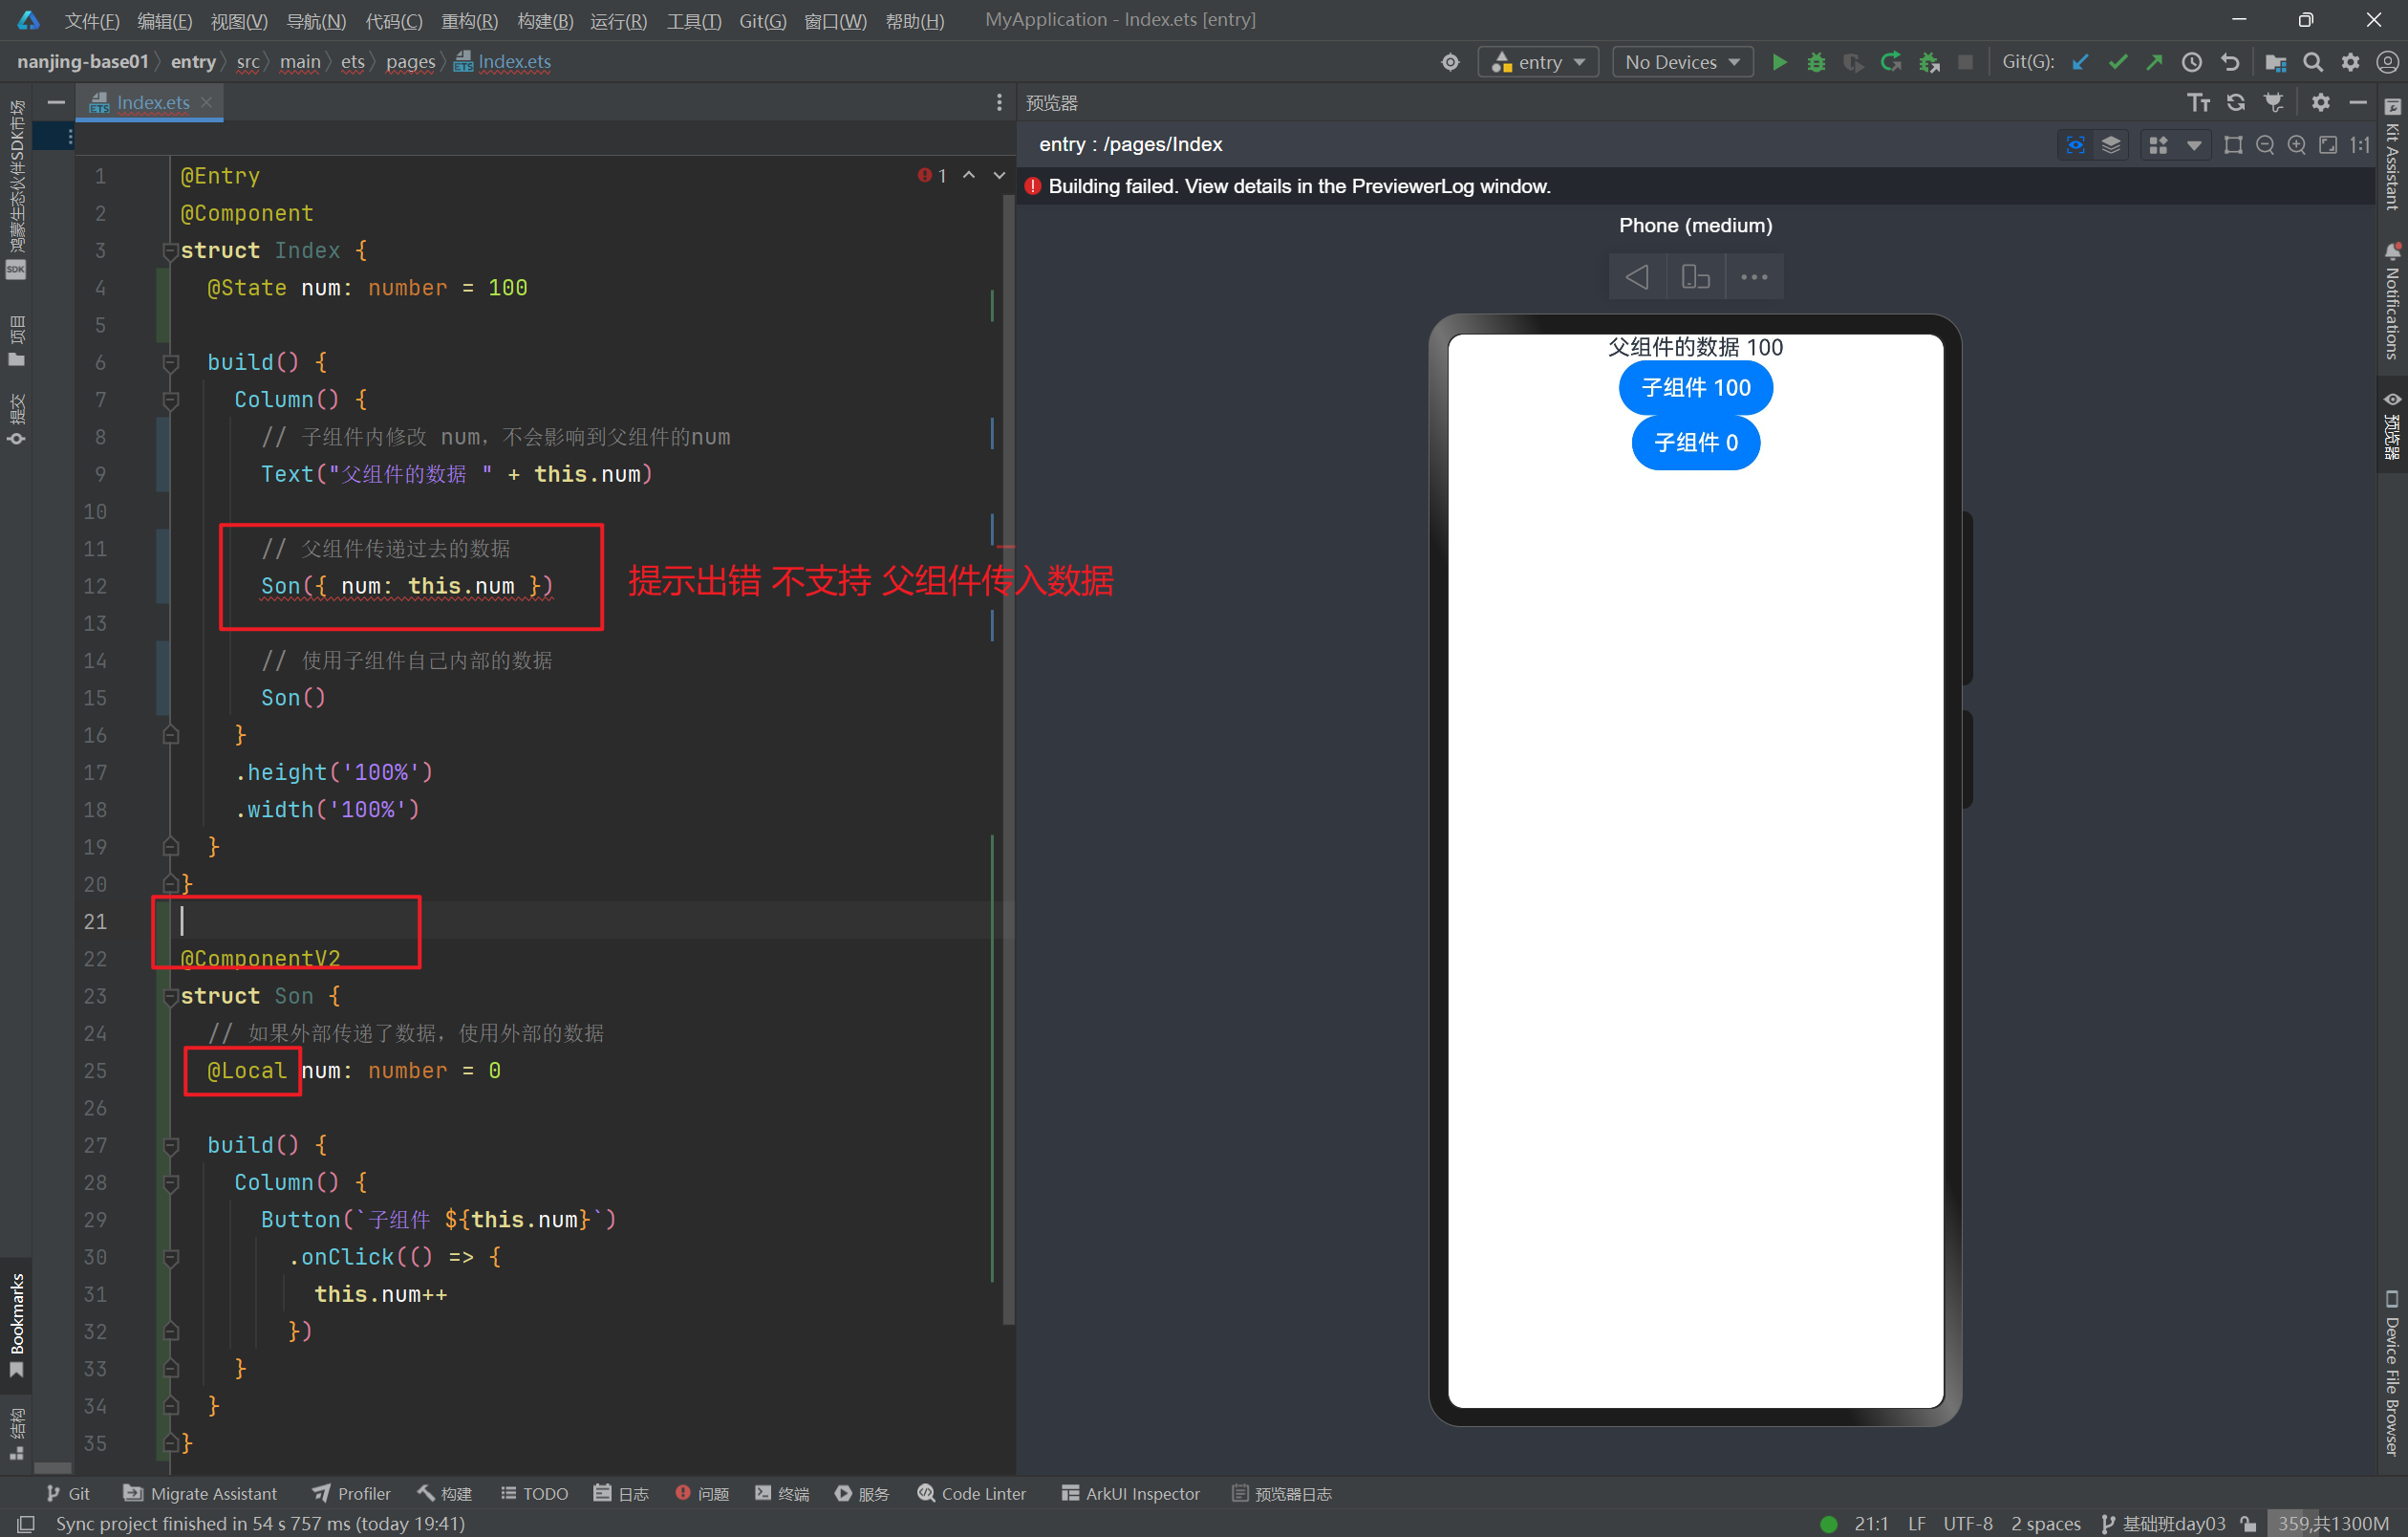
Task: Open Code Linter tool window
Action: pyautogui.click(x=971, y=1493)
